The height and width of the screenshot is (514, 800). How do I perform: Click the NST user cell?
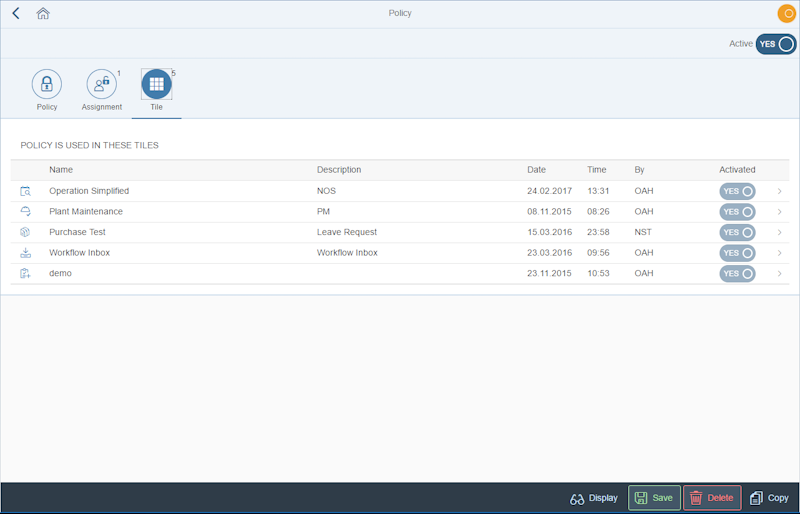pyautogui.click(x=643, y=232)
